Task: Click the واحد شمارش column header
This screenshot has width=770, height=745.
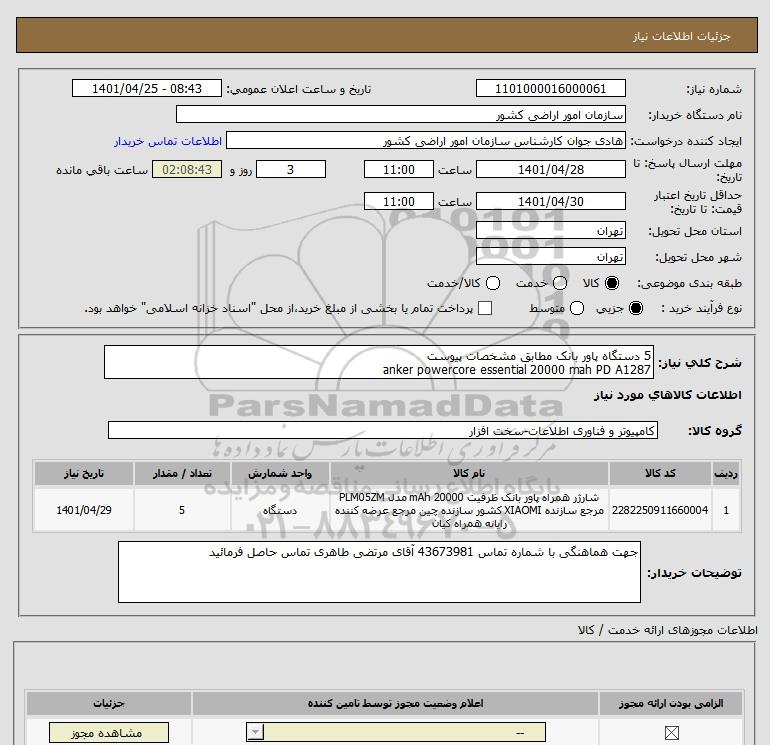Action: point(280,473)
